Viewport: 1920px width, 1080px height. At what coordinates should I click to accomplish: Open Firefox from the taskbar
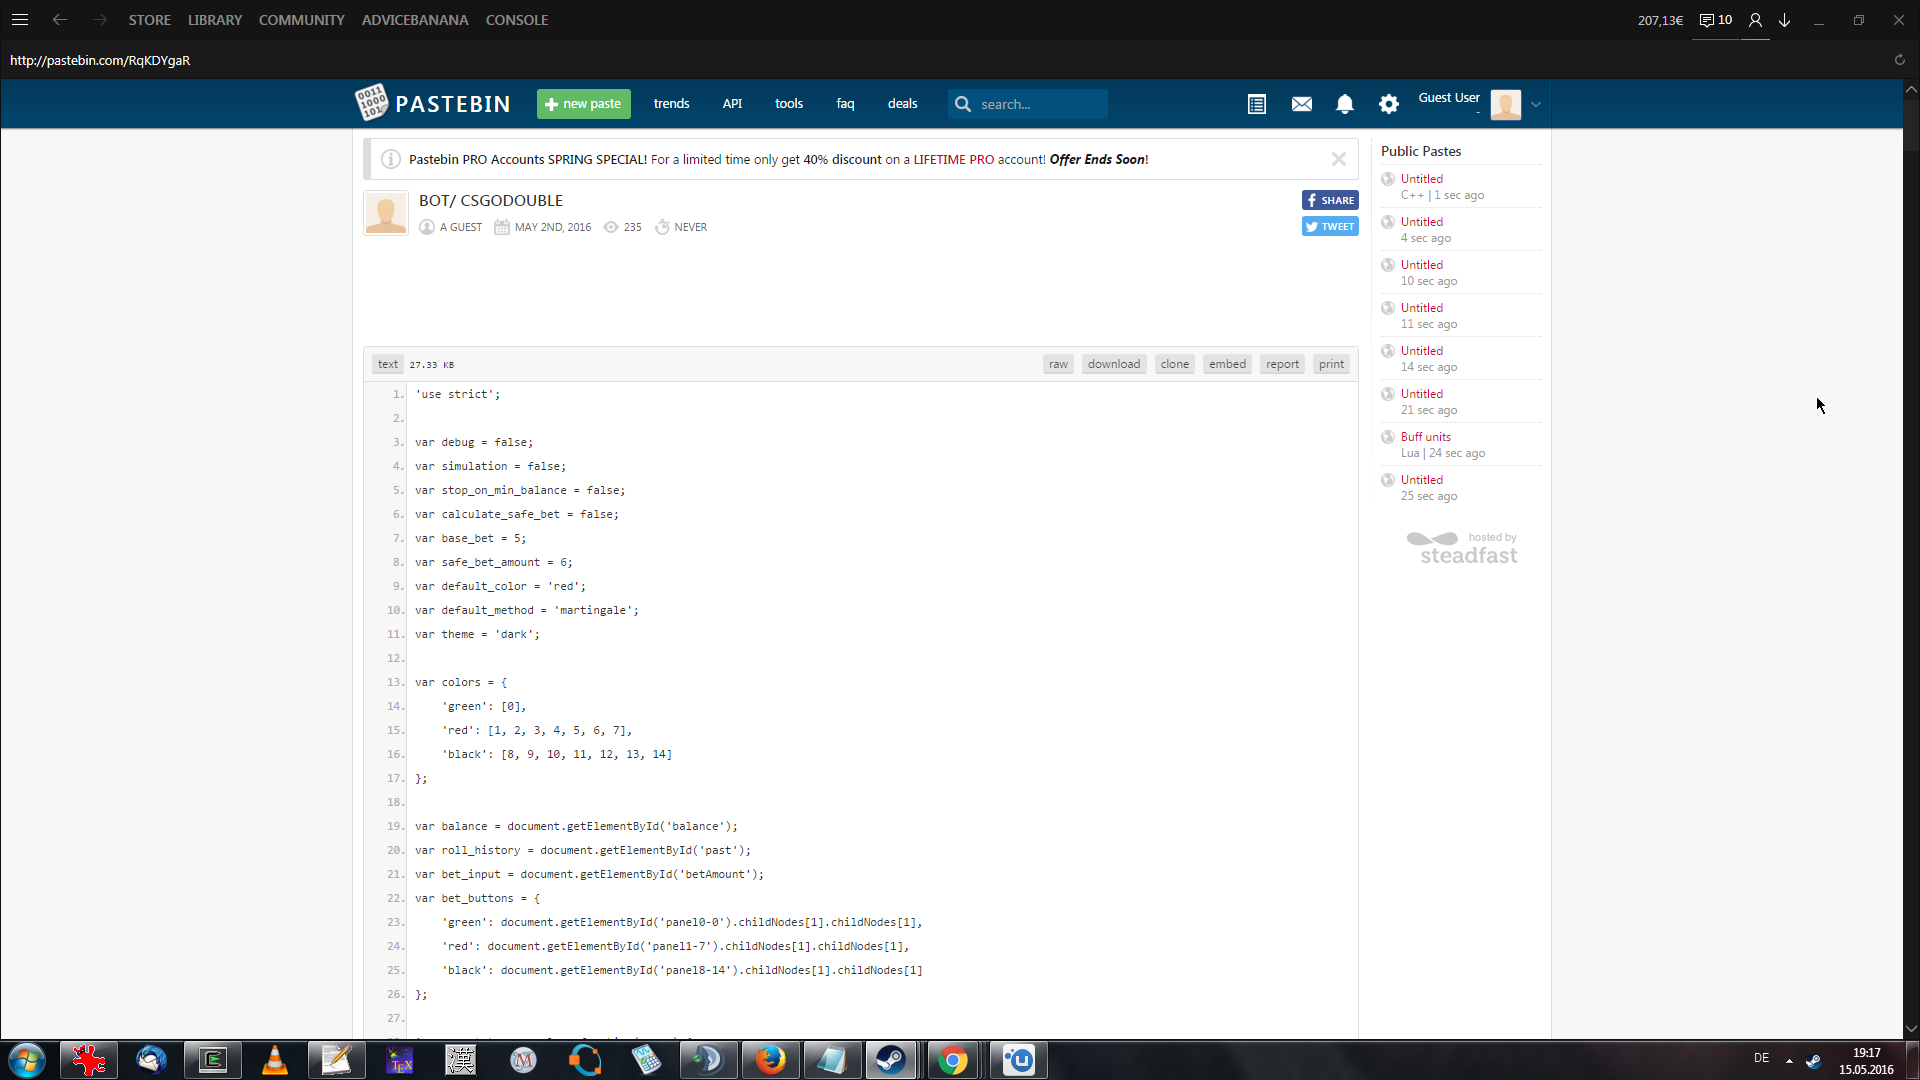pos(770,1059)
